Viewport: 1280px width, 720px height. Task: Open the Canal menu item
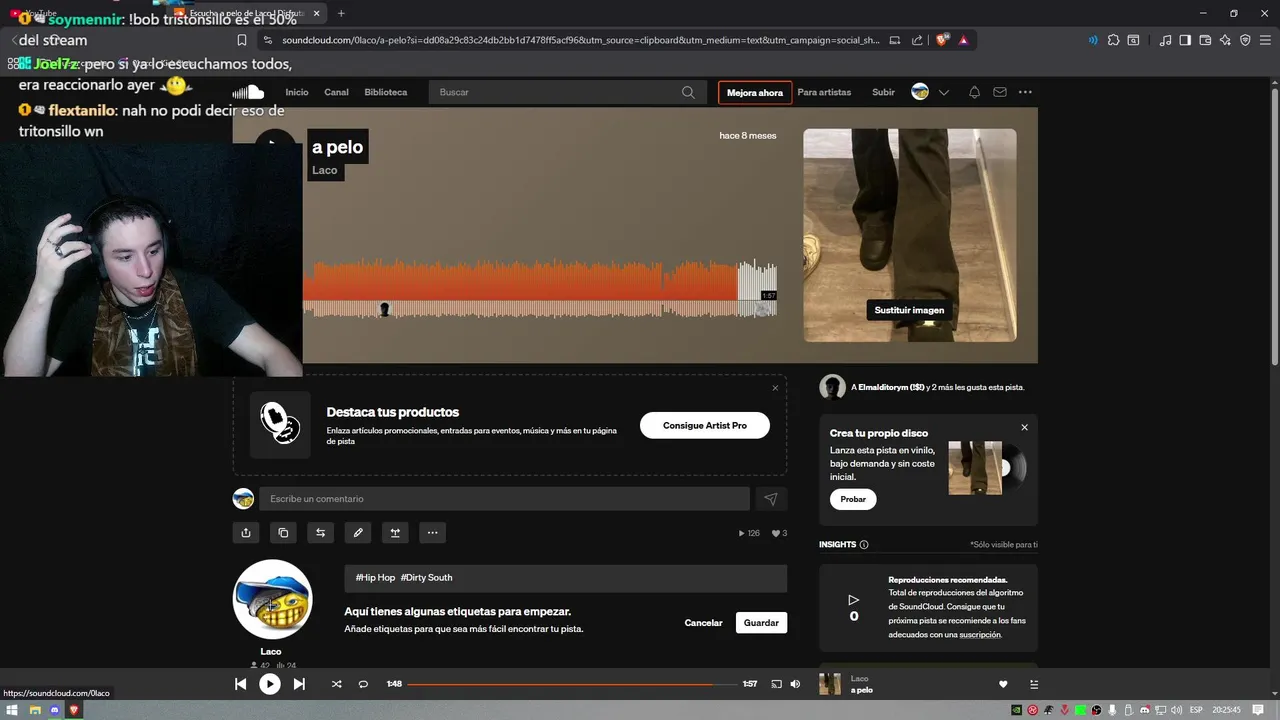[336, 92]
